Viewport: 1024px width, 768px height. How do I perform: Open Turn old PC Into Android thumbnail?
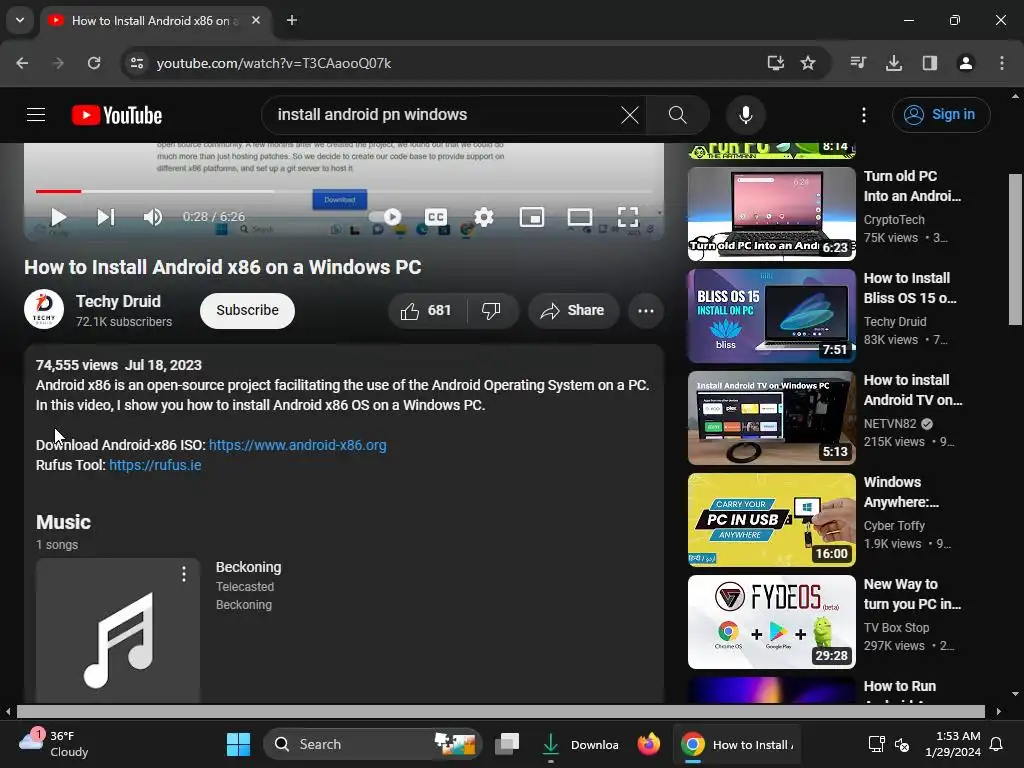(771, 214)
